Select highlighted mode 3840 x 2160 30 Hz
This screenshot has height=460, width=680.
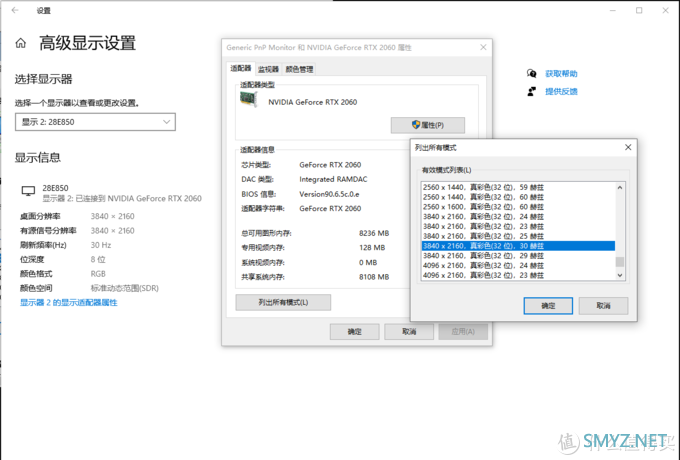click(x=518, y=246)
